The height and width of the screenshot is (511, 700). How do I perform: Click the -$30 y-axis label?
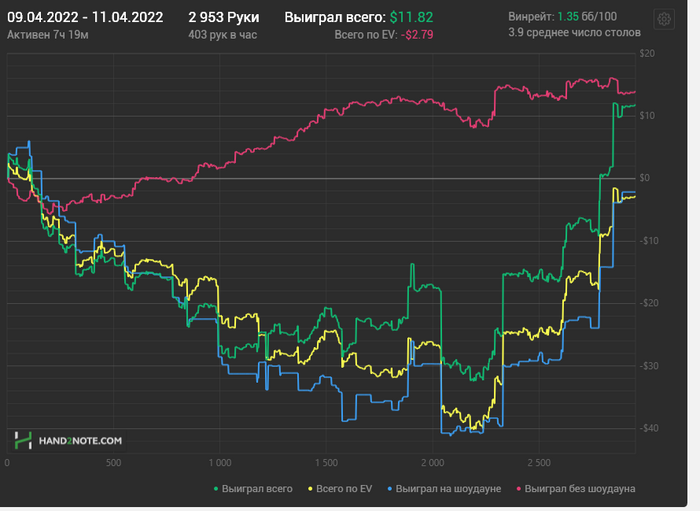point(648,366)
